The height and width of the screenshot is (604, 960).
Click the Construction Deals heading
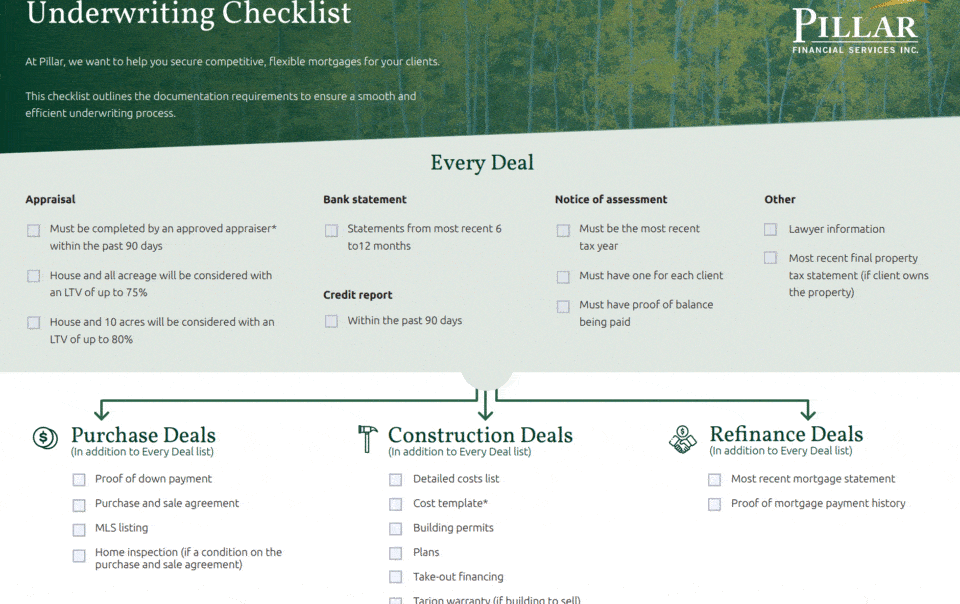pos(480,435)
